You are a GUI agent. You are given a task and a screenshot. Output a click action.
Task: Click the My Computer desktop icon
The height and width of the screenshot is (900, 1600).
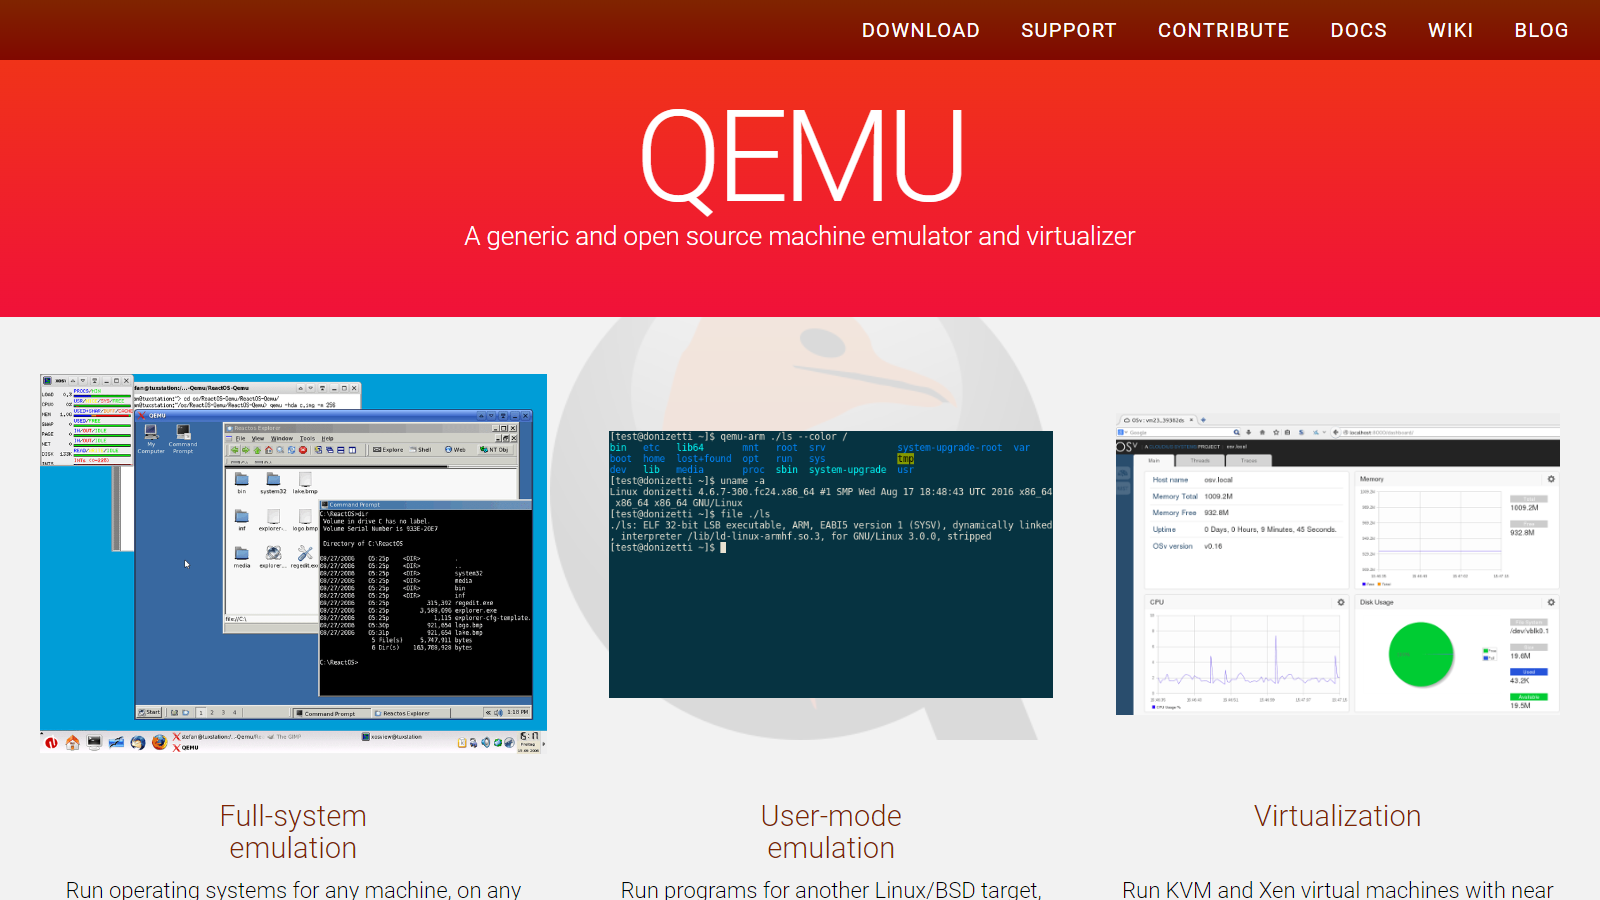point(151,434)
